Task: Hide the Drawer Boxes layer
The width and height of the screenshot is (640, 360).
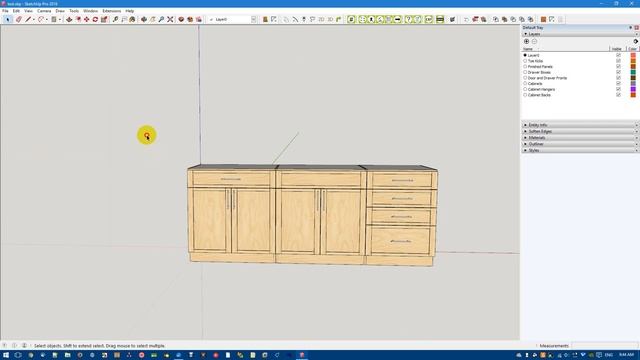Action: click(x=618, y=72)
